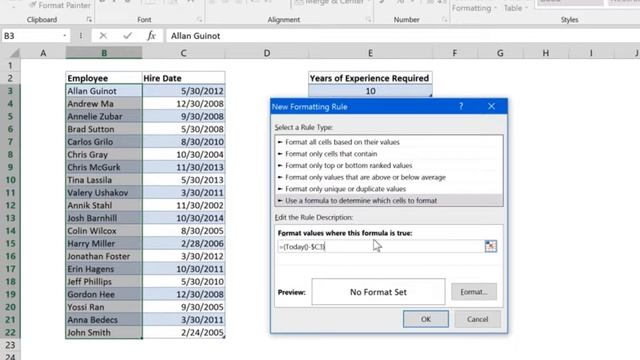The image size is (640, 360).
Task: Open Font group dialog launcher
Action: tap(199, 20)
